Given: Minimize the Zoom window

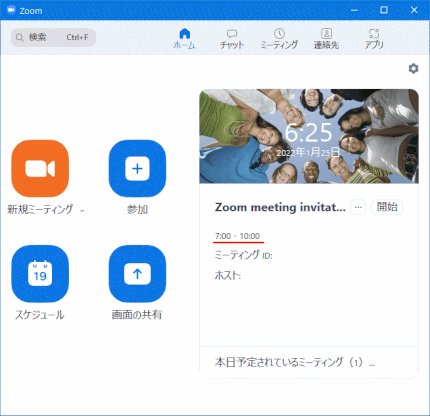Looking at the screenshot, I should click(x=354, y=10).
